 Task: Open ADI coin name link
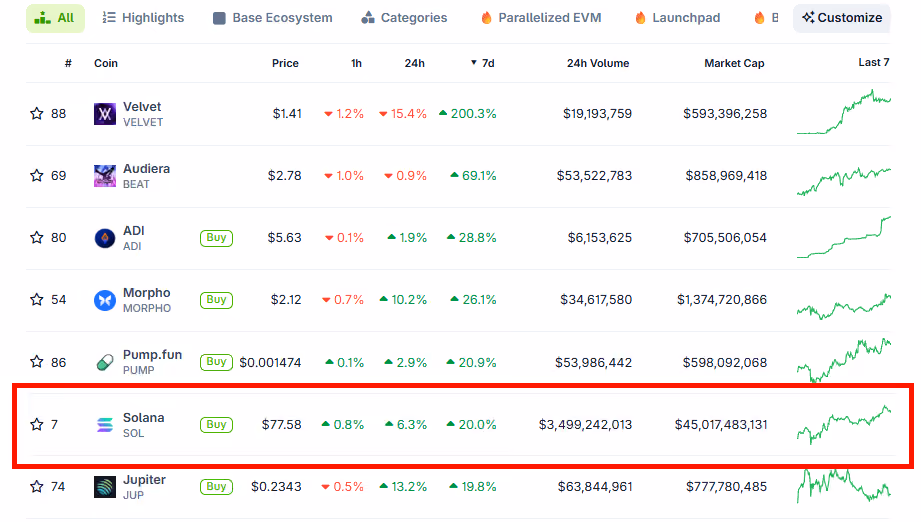coord(134,231)
